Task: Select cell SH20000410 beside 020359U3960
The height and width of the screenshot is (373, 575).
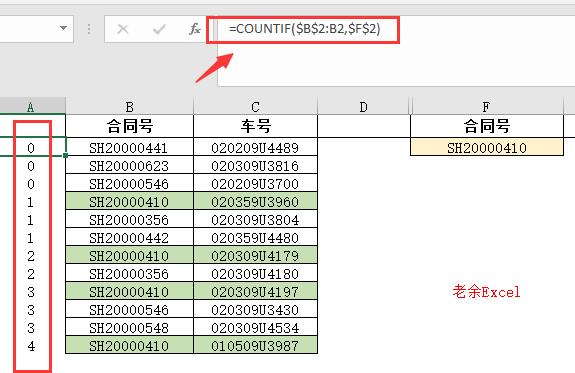Action: [129, 202]
